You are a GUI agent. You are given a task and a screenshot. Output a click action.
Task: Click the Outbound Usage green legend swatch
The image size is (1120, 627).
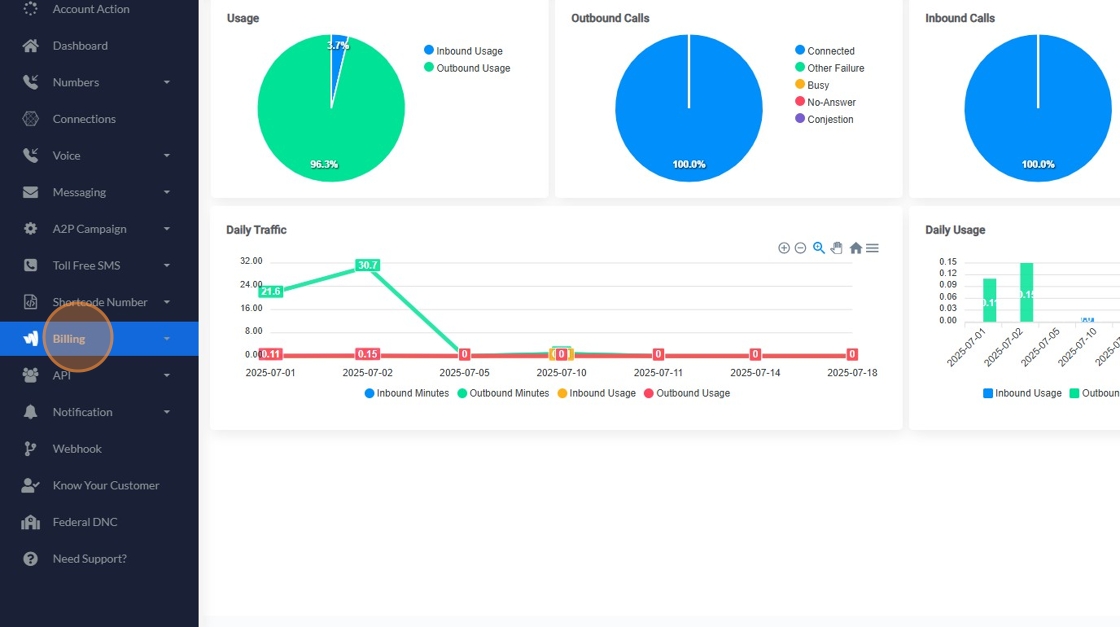click(x=429, y=67)
